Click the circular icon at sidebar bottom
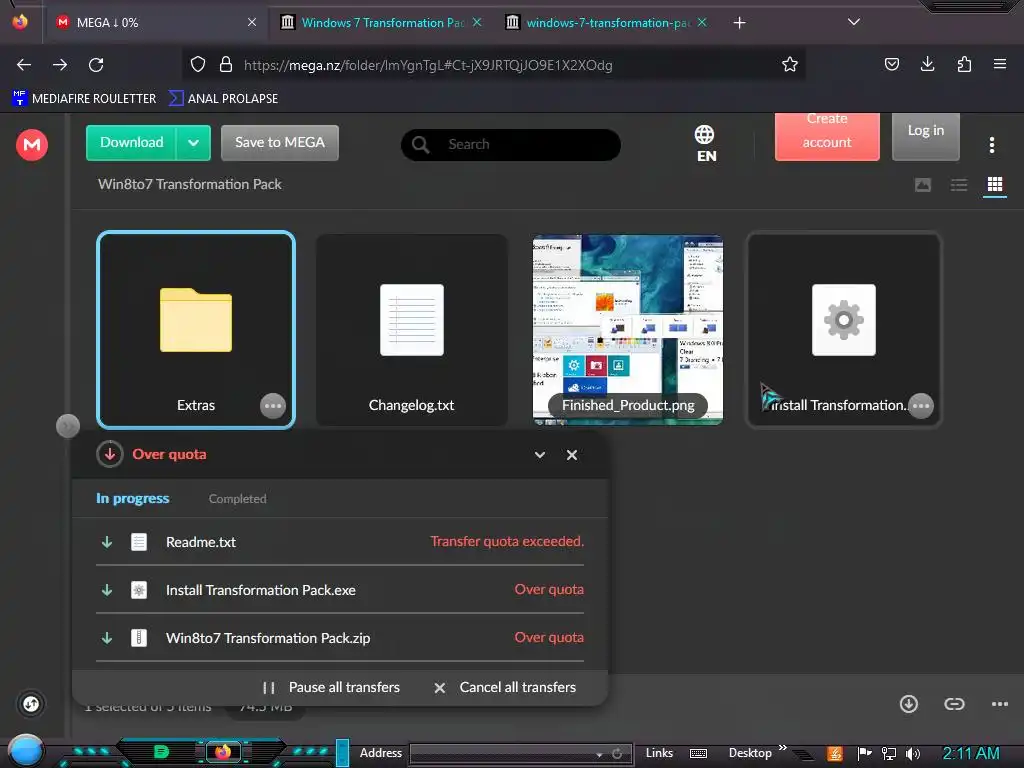Screen dimensions: 1024x768 tap(31, 704)
